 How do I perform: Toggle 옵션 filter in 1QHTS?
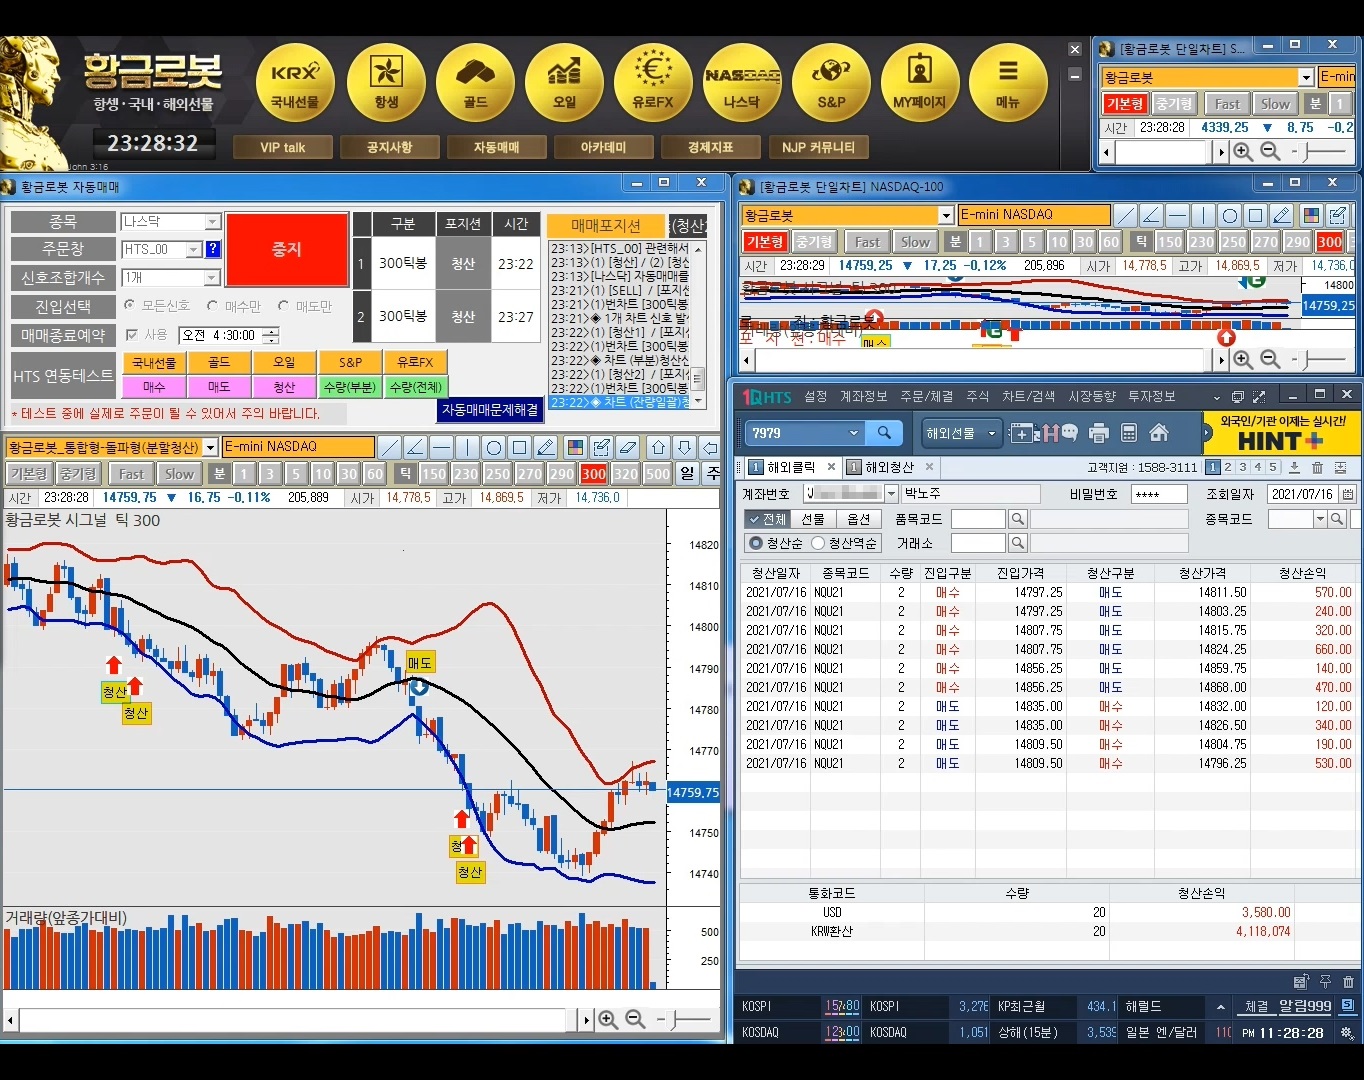859,519
